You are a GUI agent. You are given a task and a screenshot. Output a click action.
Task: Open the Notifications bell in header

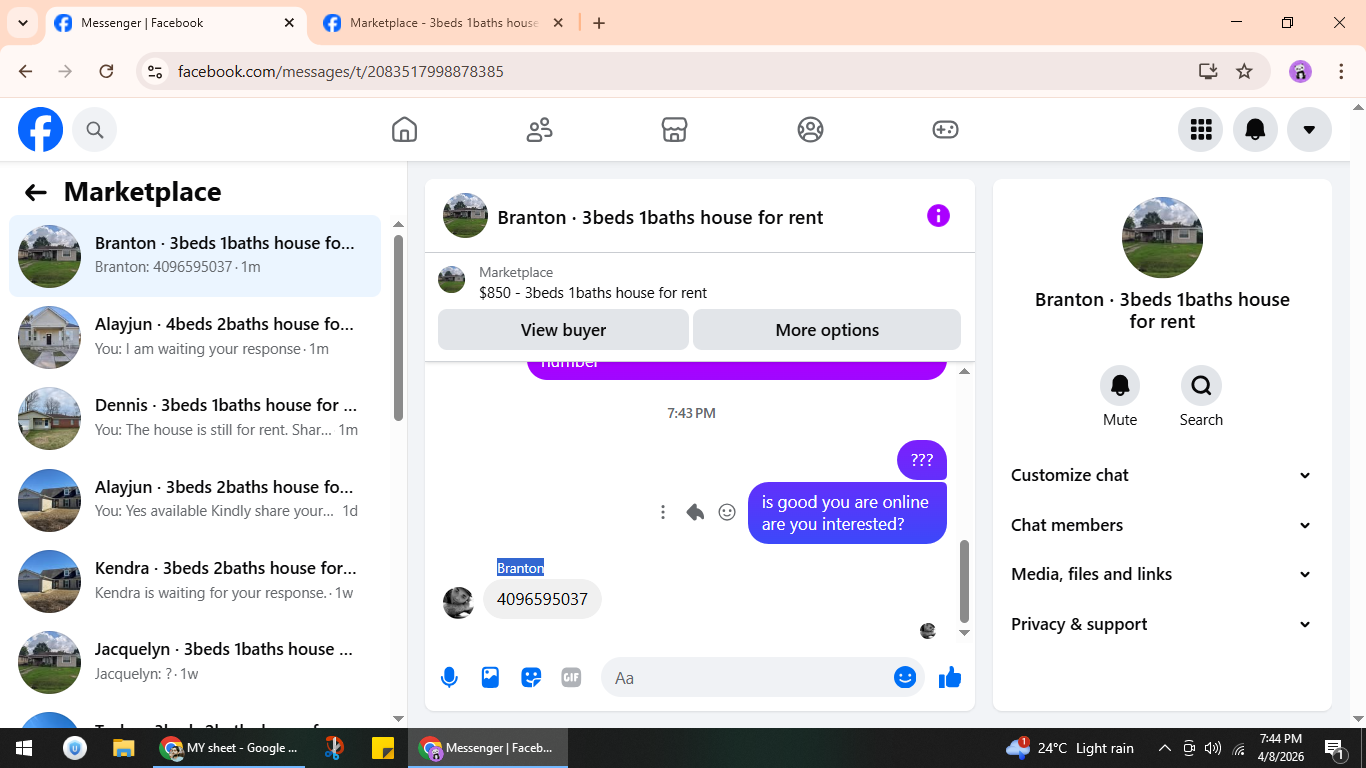(1255, 129)
